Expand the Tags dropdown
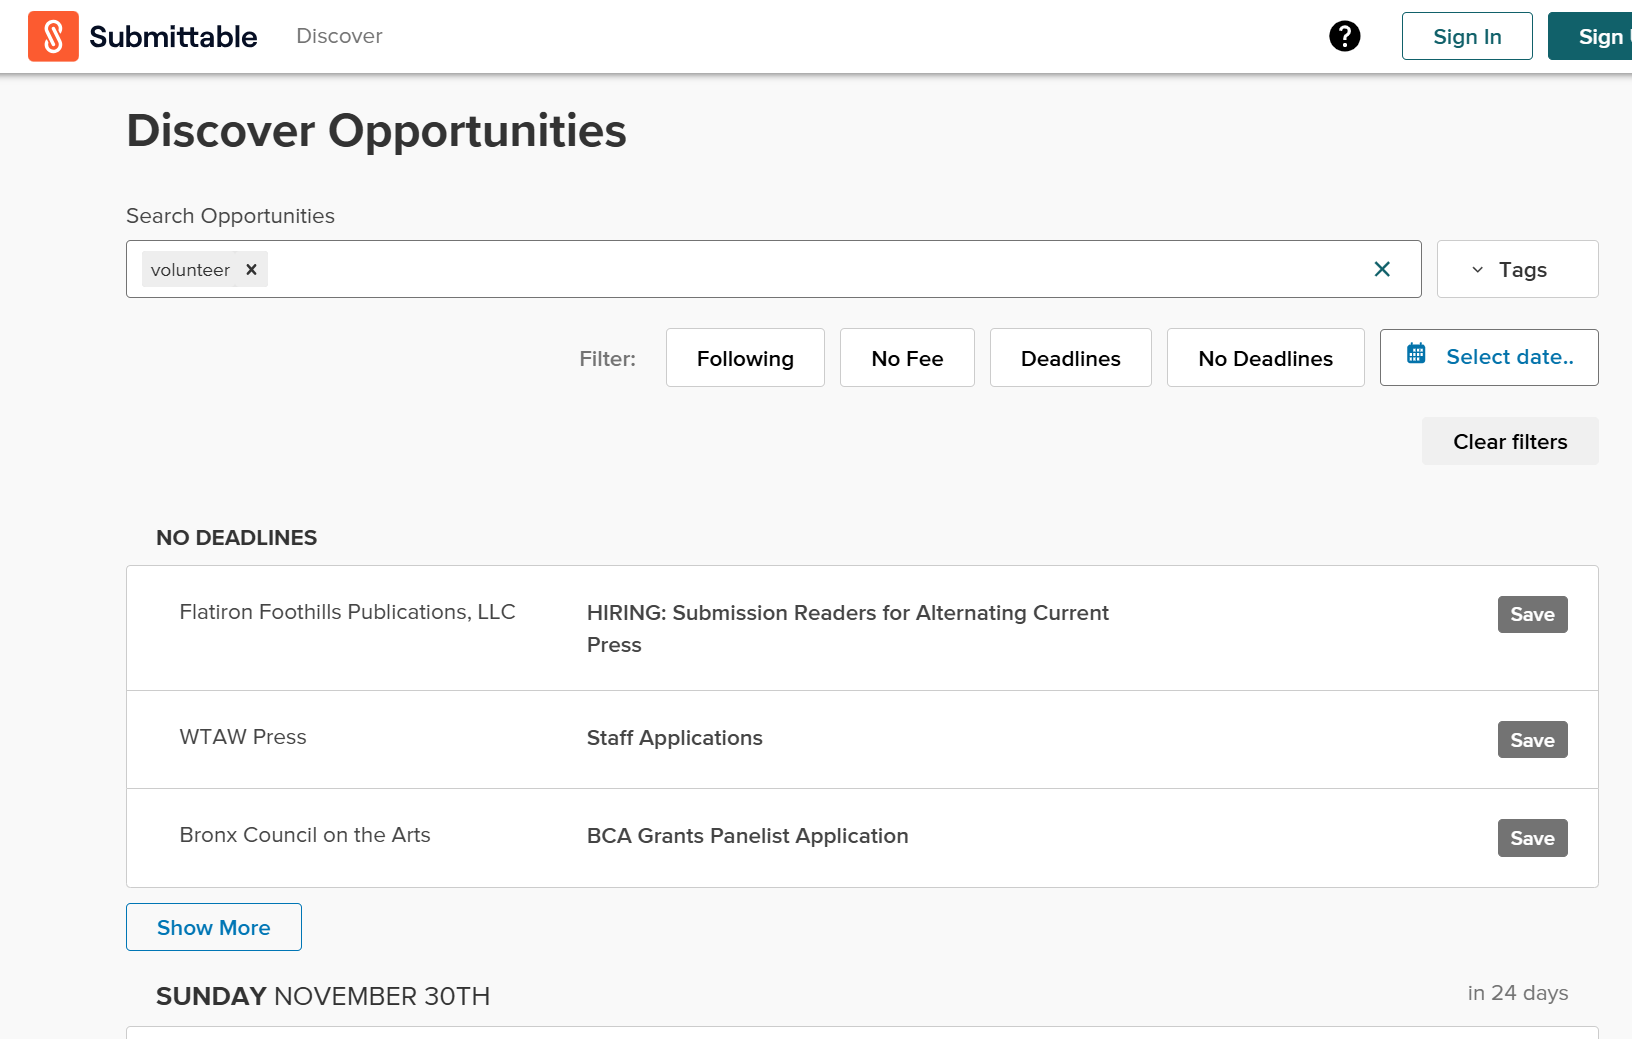Viewport: 1632px width, 1039px height. pos(1517,269)
